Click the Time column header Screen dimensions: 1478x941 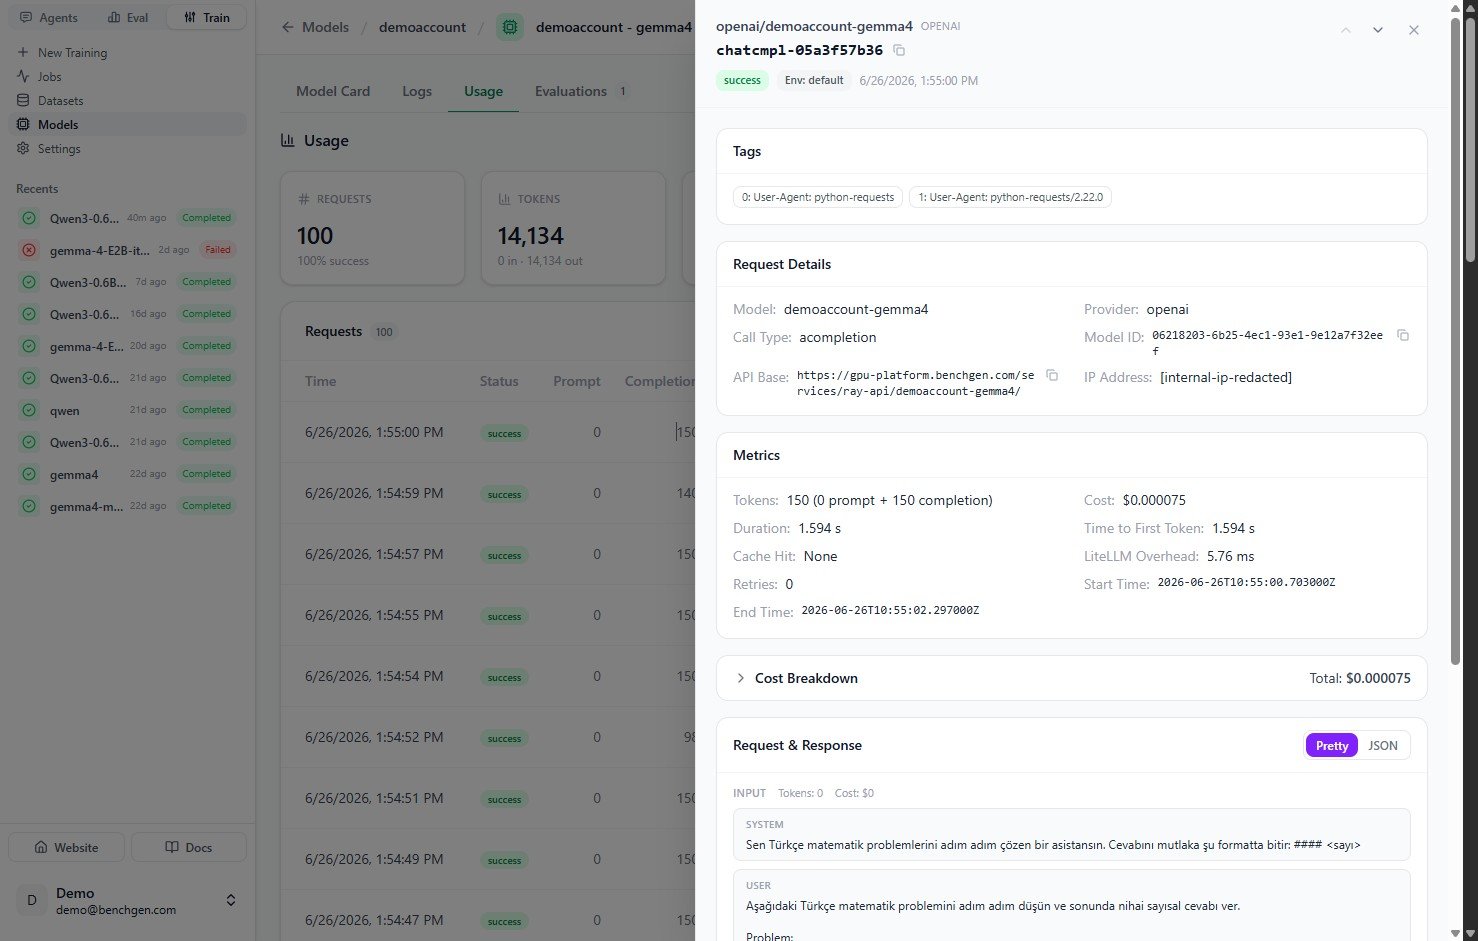tap(320, 381)
